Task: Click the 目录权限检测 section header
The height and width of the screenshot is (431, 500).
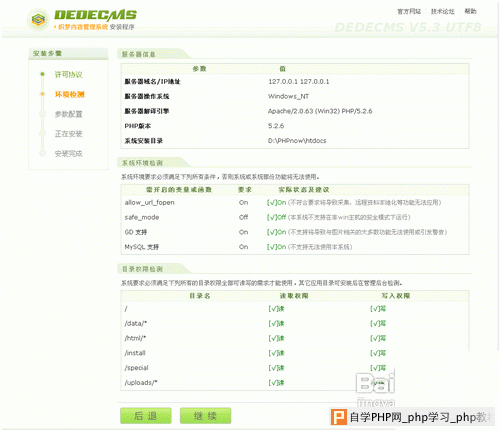Action: tap(142, 269)
